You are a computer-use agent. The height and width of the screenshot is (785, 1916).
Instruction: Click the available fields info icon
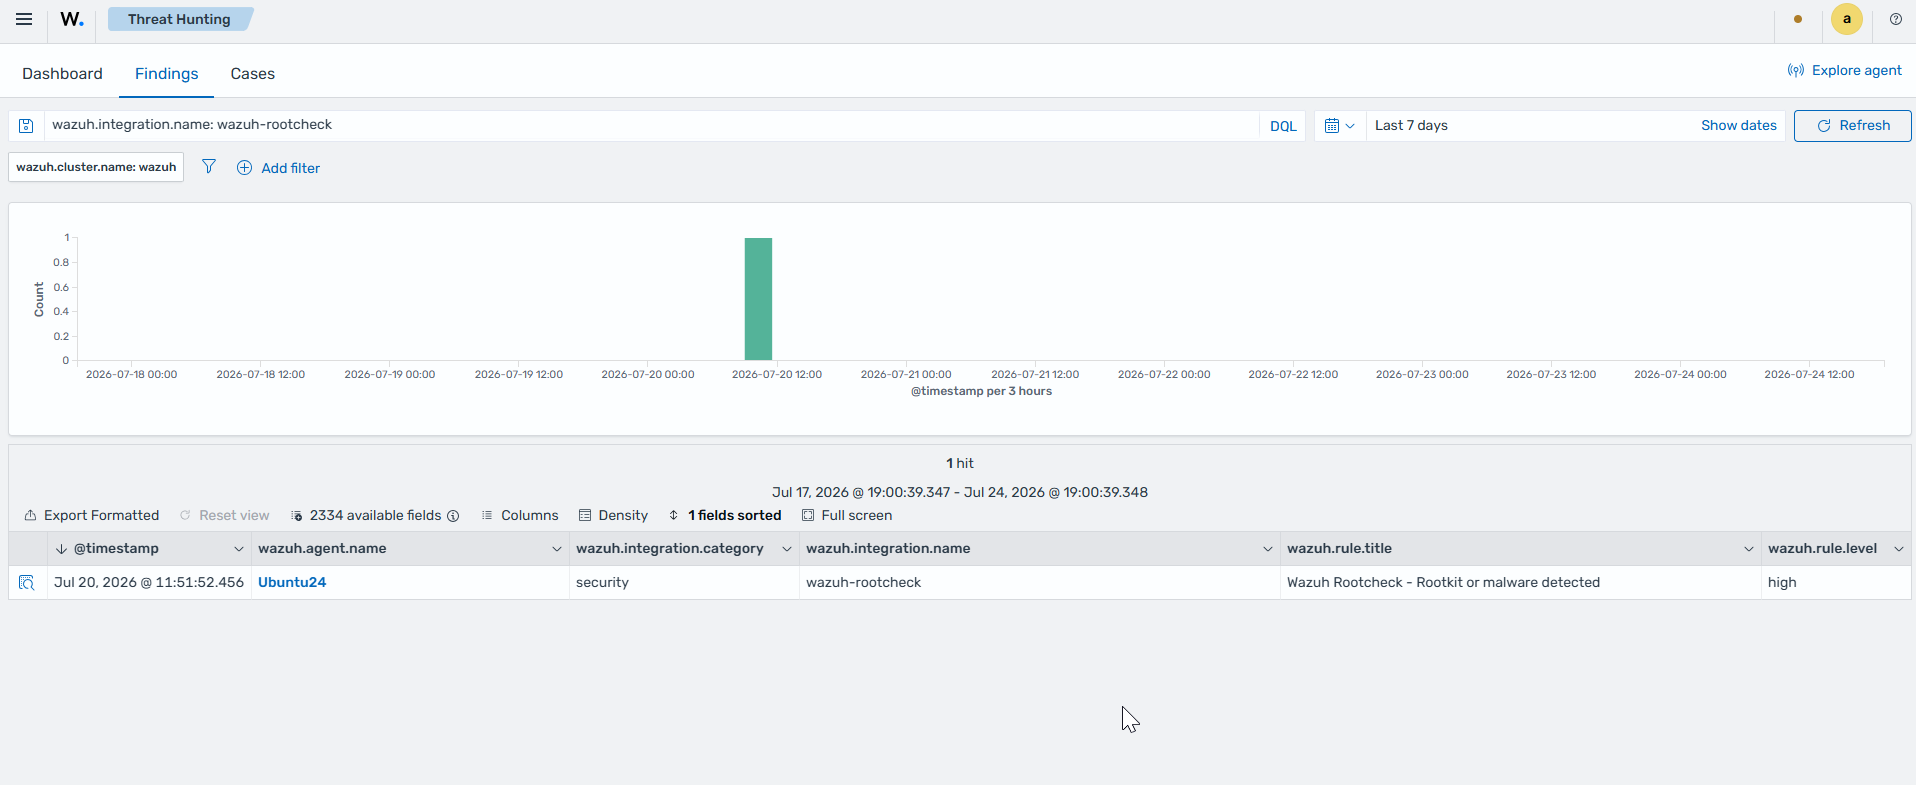coord(453,516)
